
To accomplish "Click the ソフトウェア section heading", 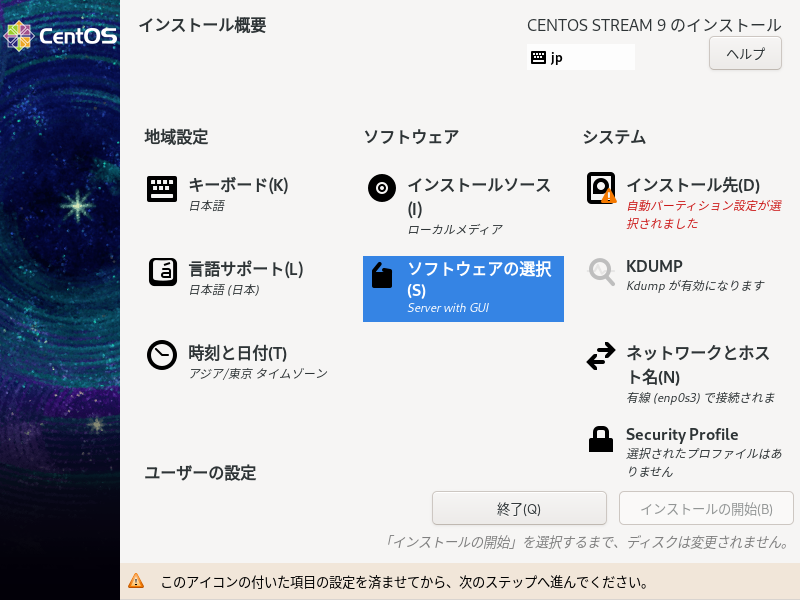I will pos(411,137).
